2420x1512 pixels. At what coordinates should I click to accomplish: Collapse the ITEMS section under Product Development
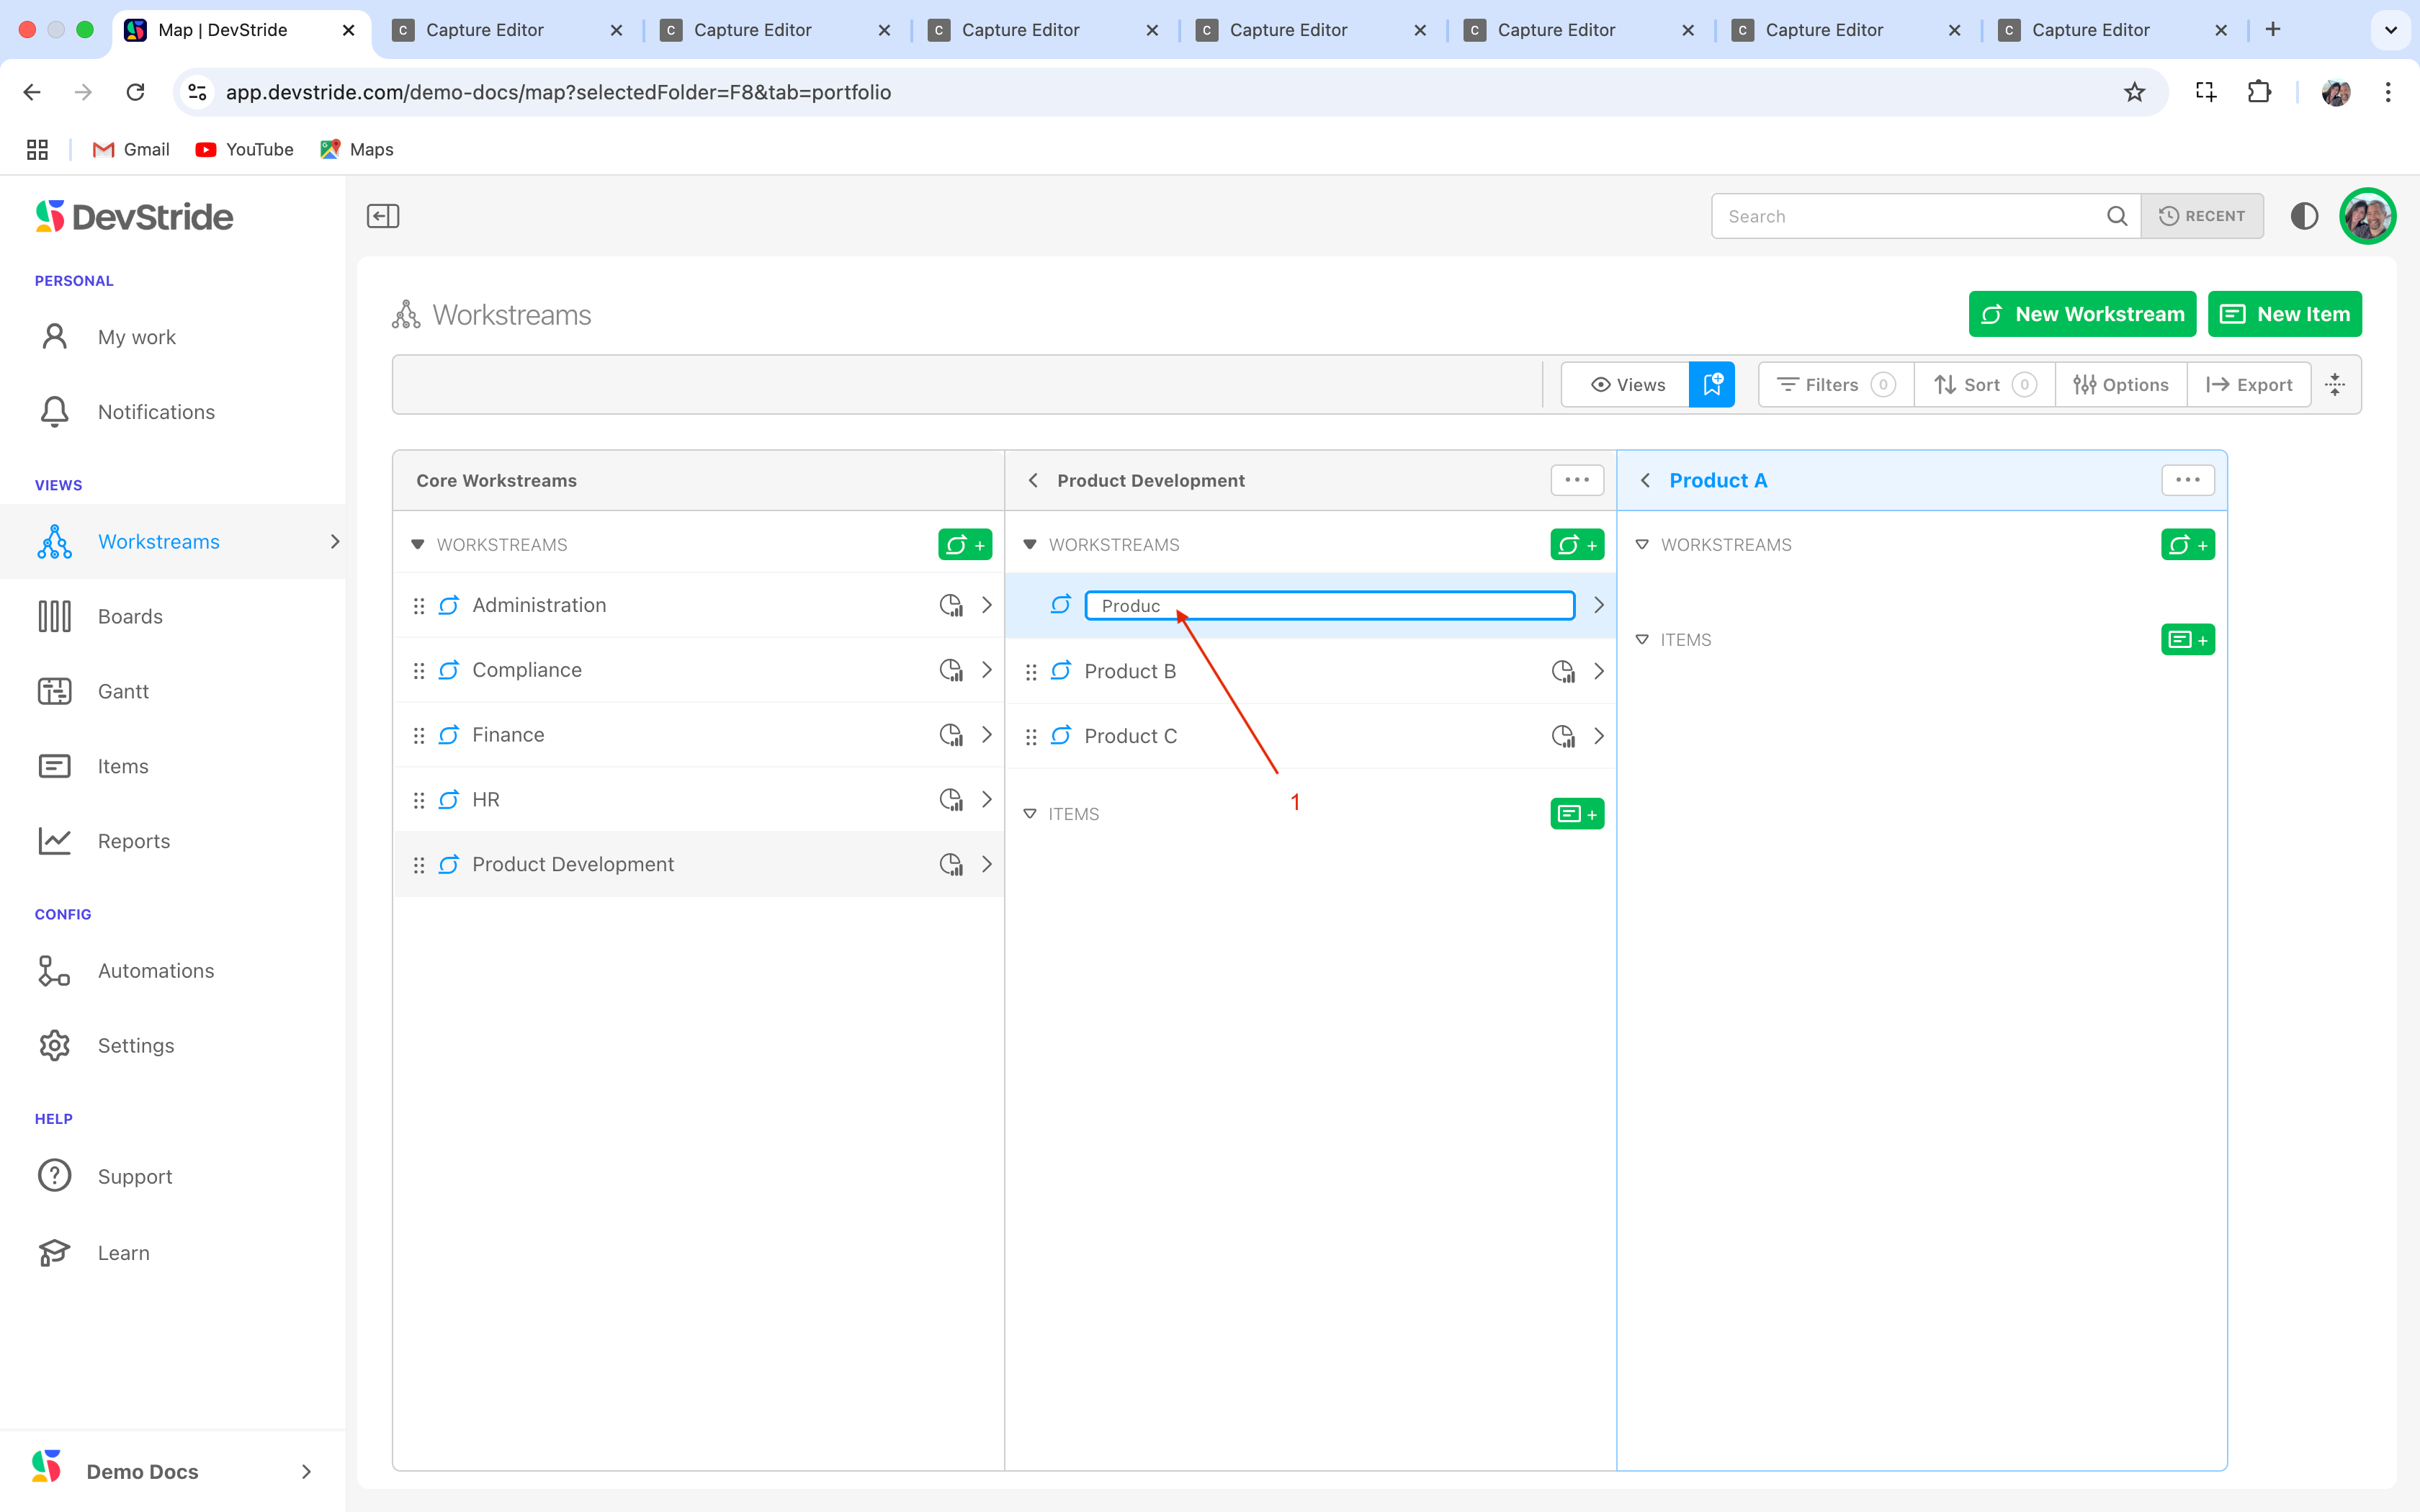(1030, 814)
